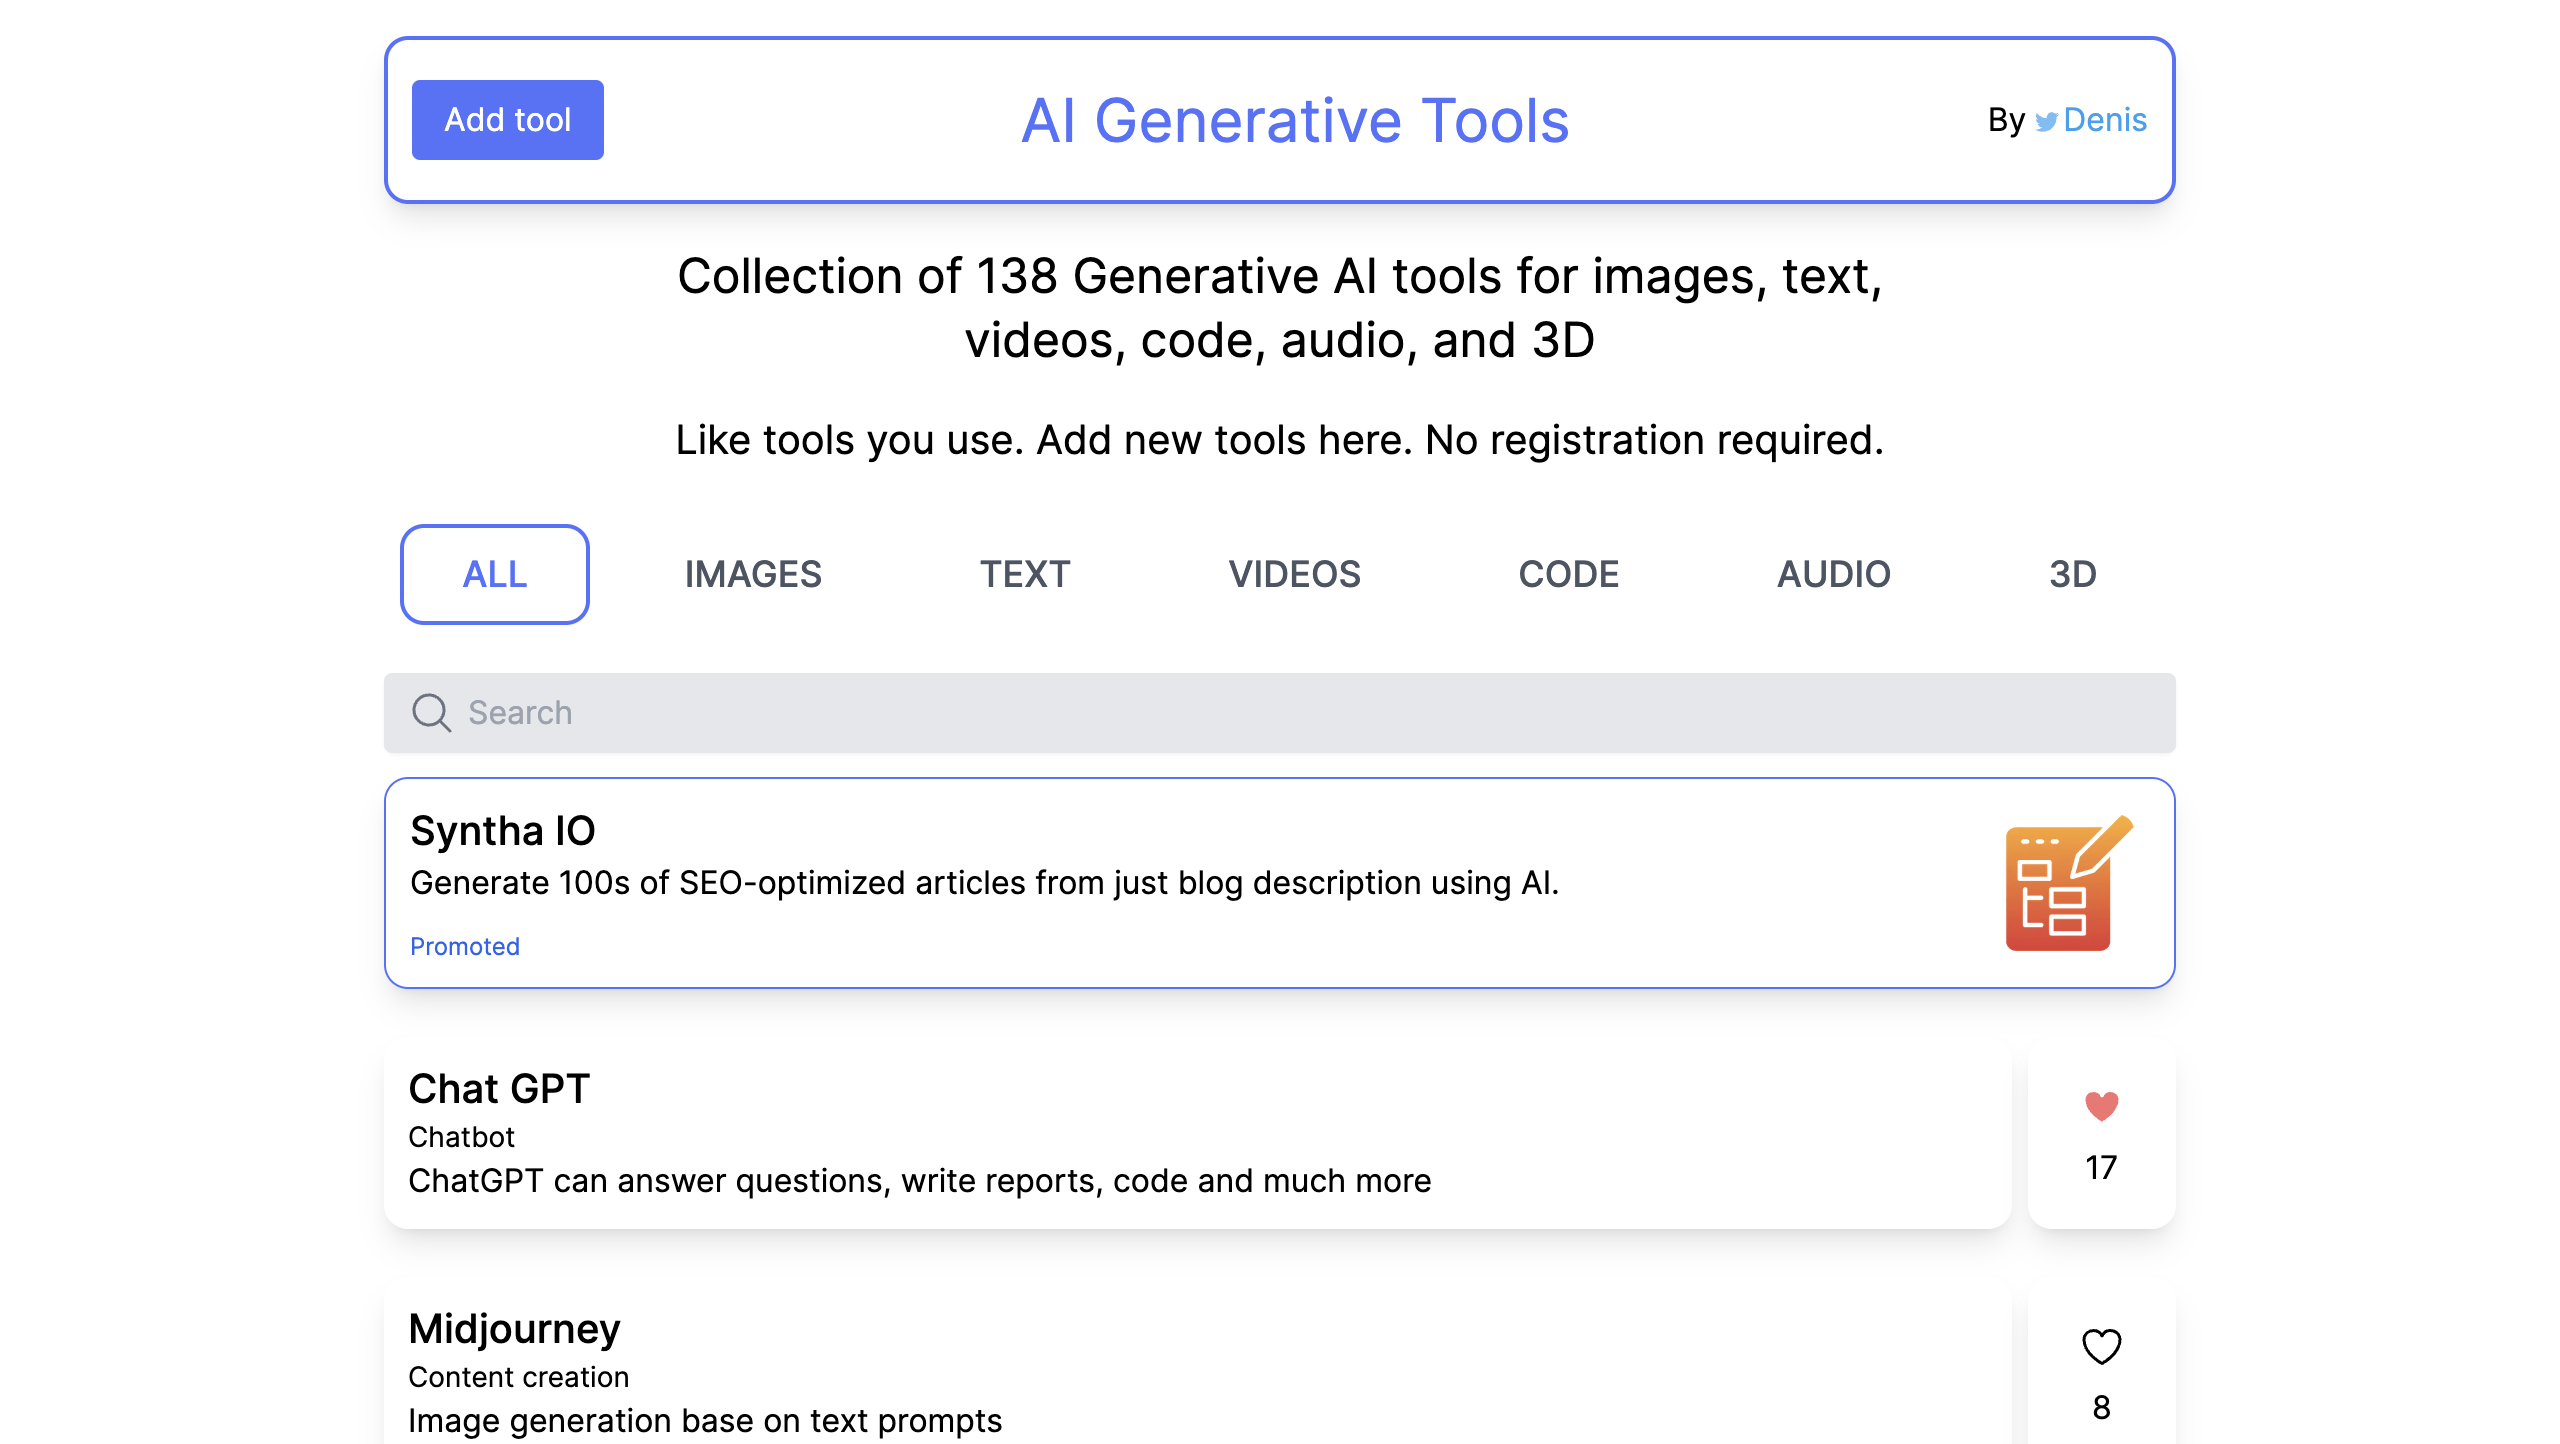The width and height of the screenshot is (2560, 1444).
Task: Open the AUDIO category tab
Action: [x=1833, y=574]
